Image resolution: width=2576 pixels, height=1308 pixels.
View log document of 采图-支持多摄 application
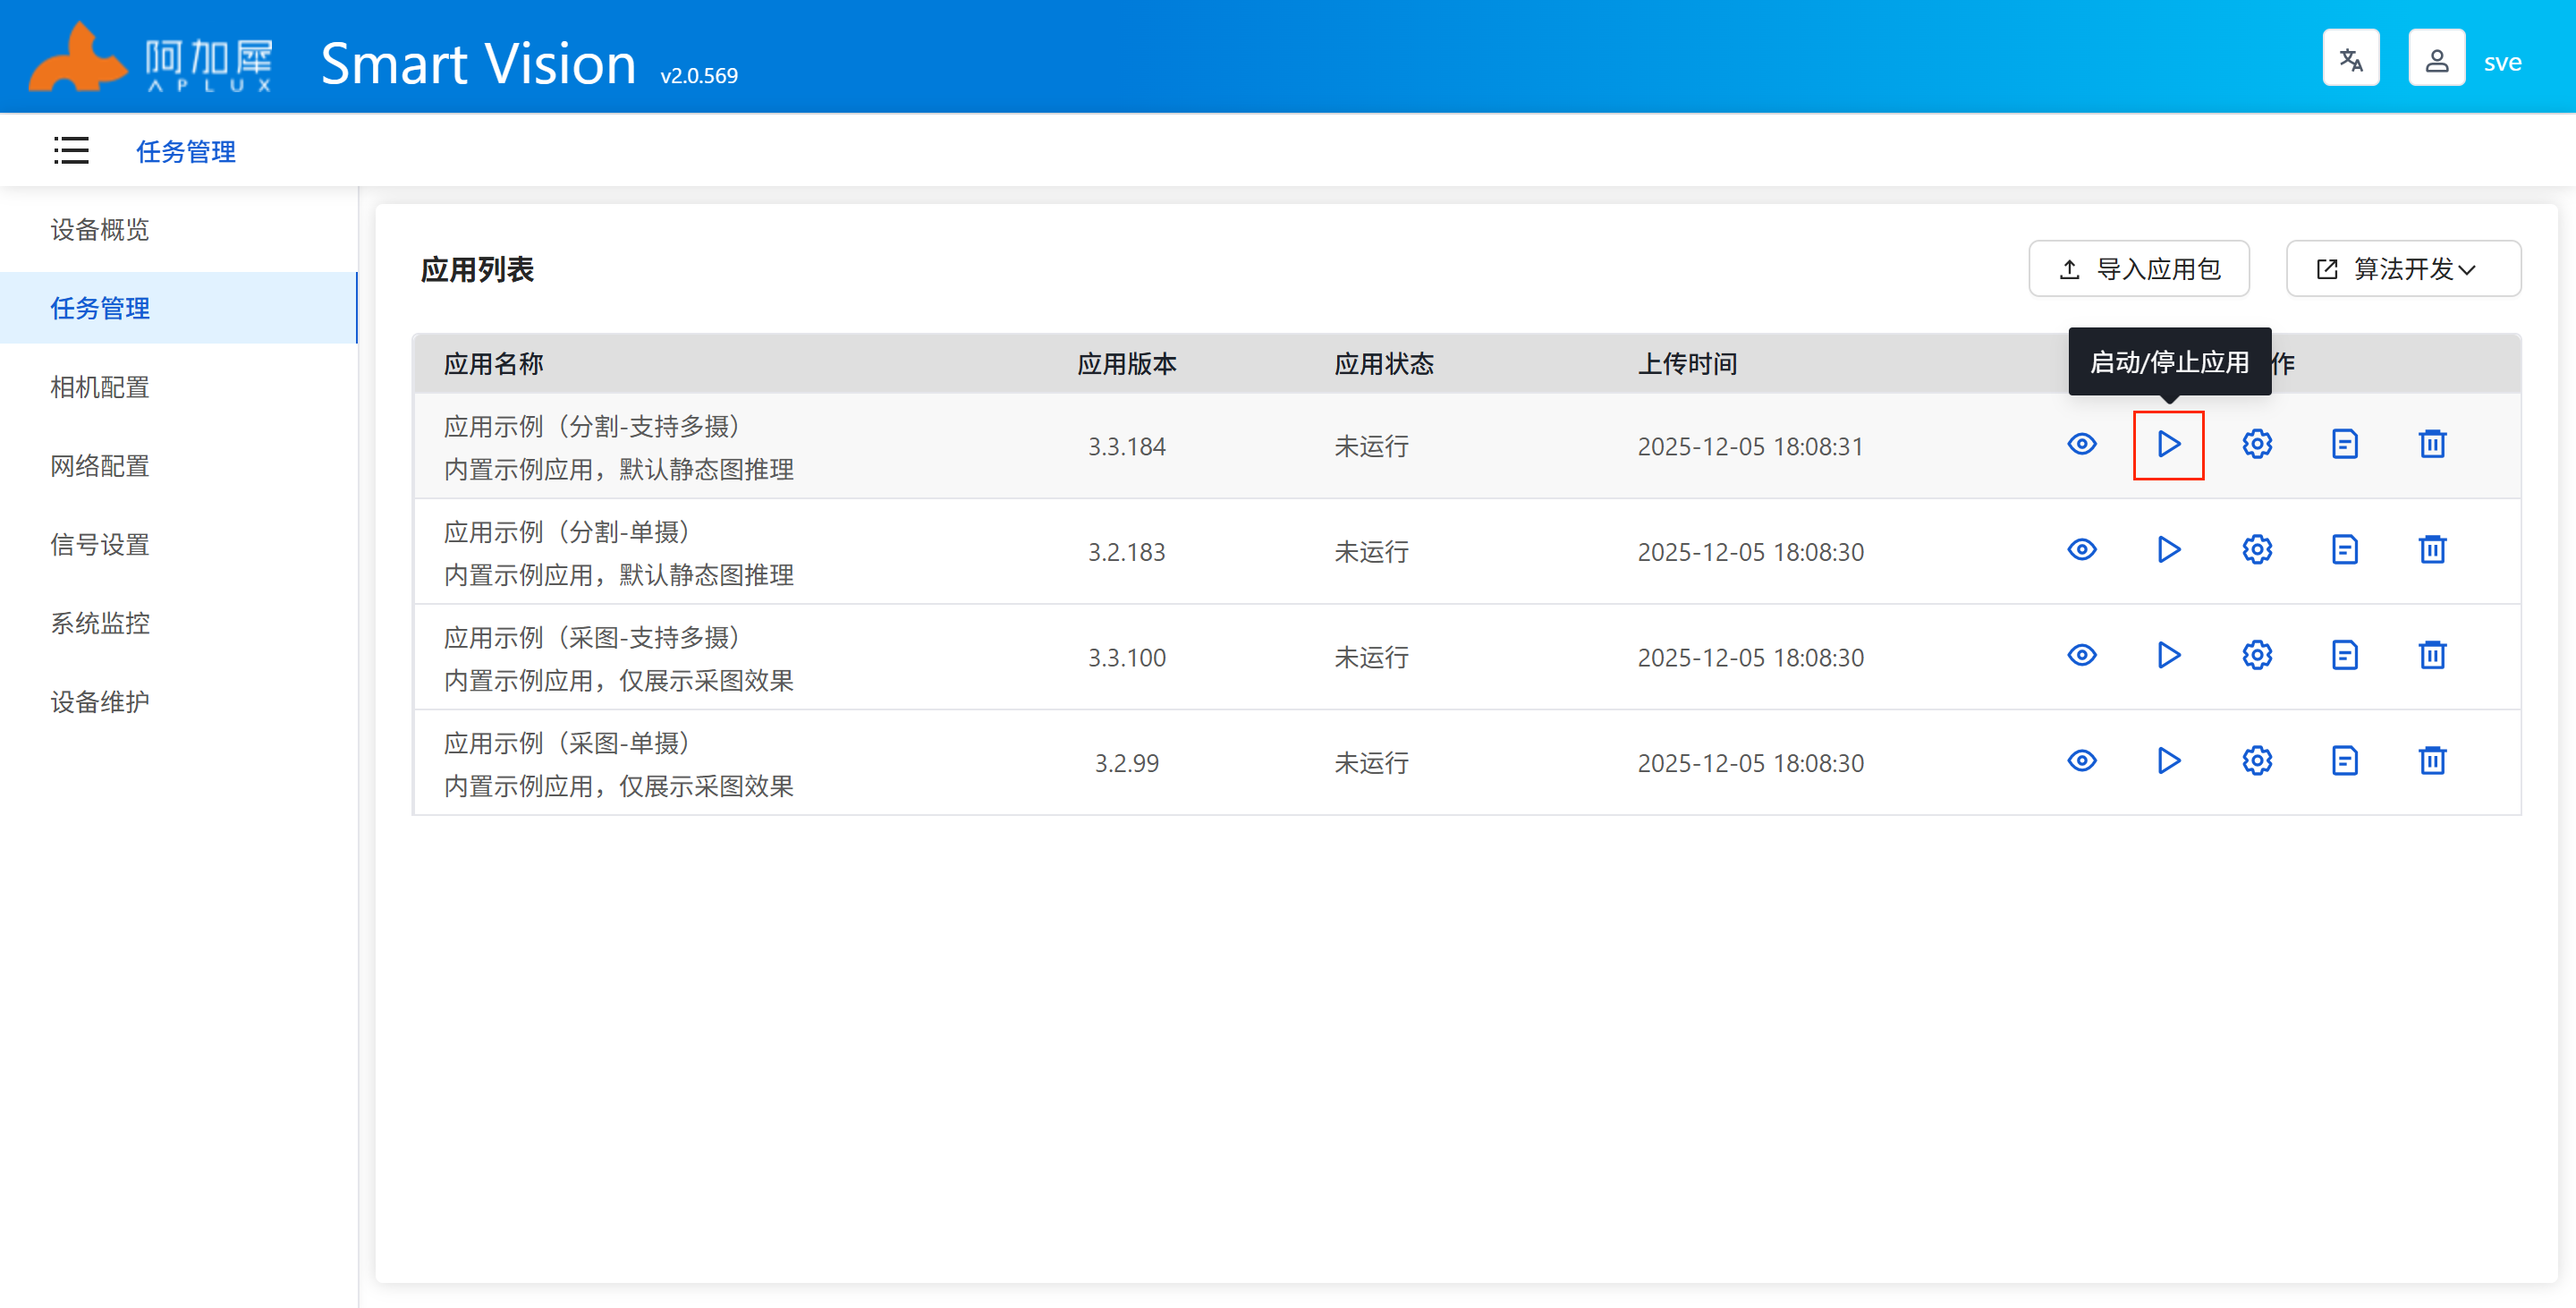tap(2344, 656)
